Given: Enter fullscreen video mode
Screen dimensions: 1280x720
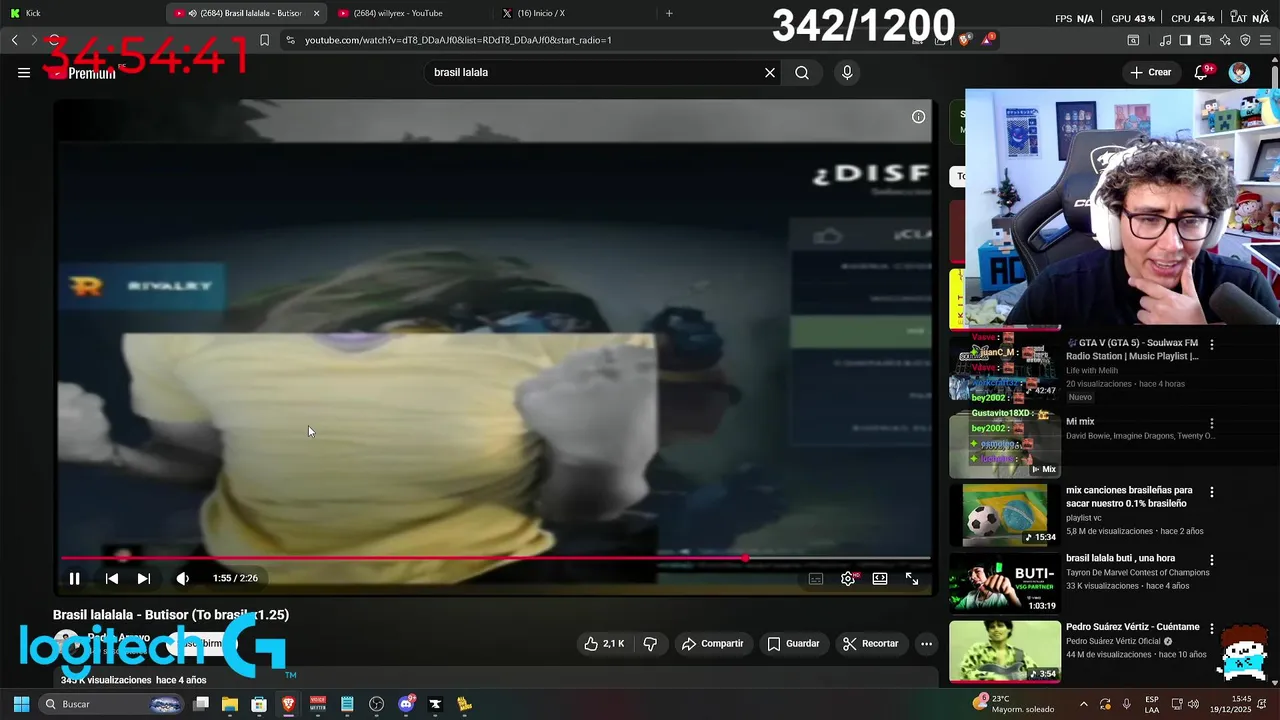Looking at the screenshot, I should pos(912,578).
